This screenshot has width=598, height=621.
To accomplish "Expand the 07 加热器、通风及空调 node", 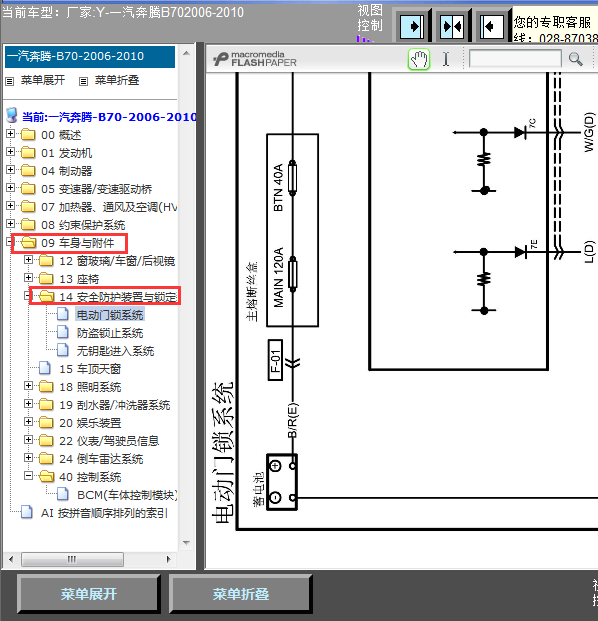I will (x=10, y=206).
